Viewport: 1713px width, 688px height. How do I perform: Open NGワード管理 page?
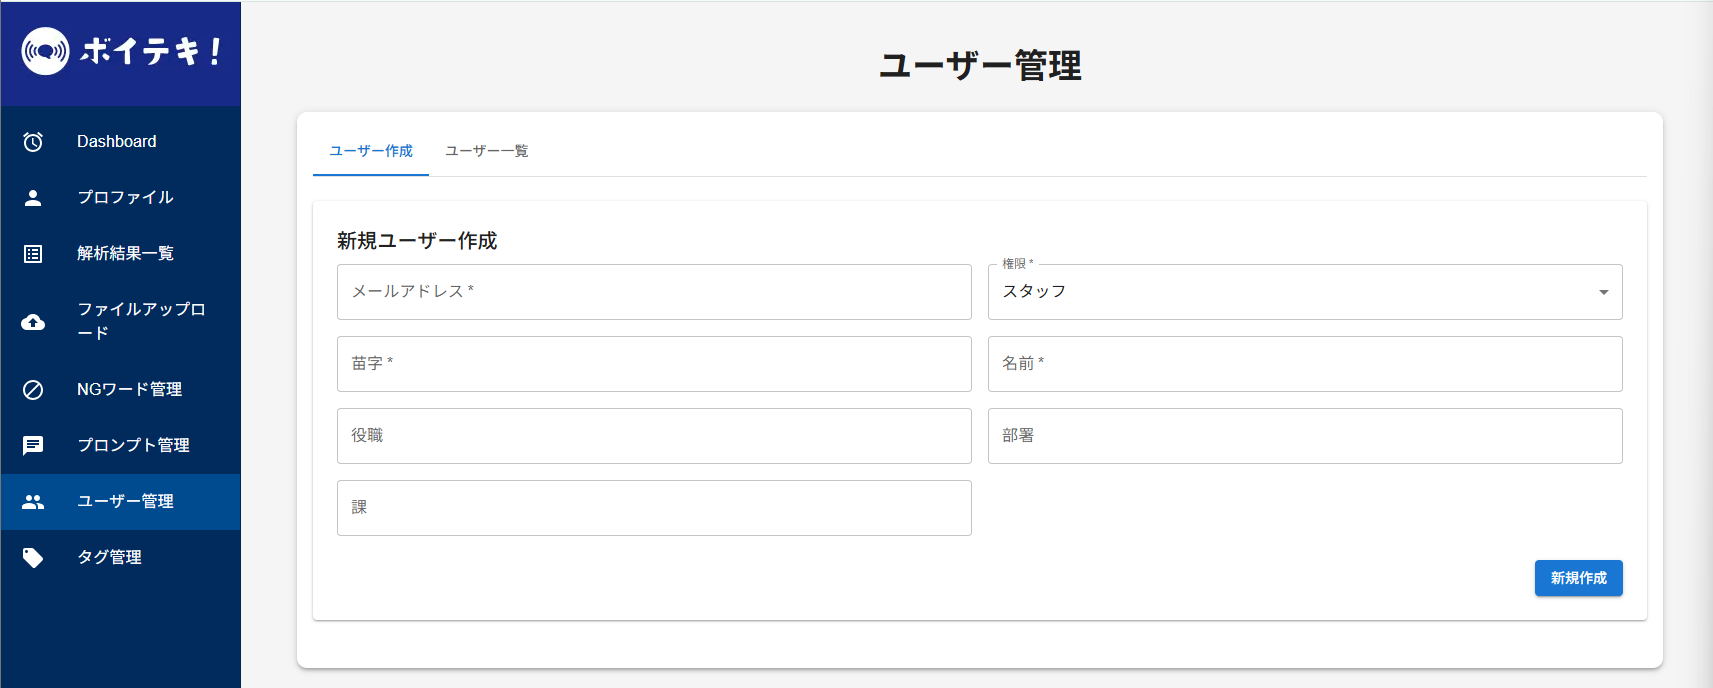tap(120, 390)
